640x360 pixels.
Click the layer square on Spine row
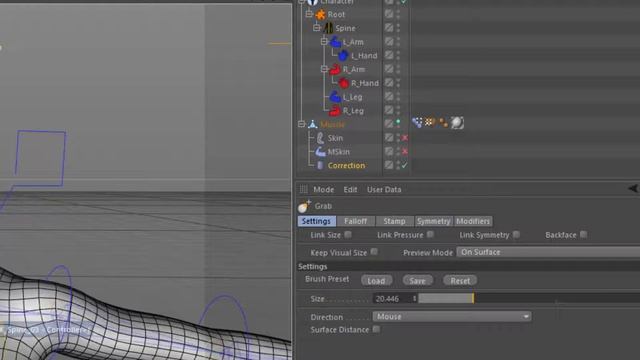(389, 28)
